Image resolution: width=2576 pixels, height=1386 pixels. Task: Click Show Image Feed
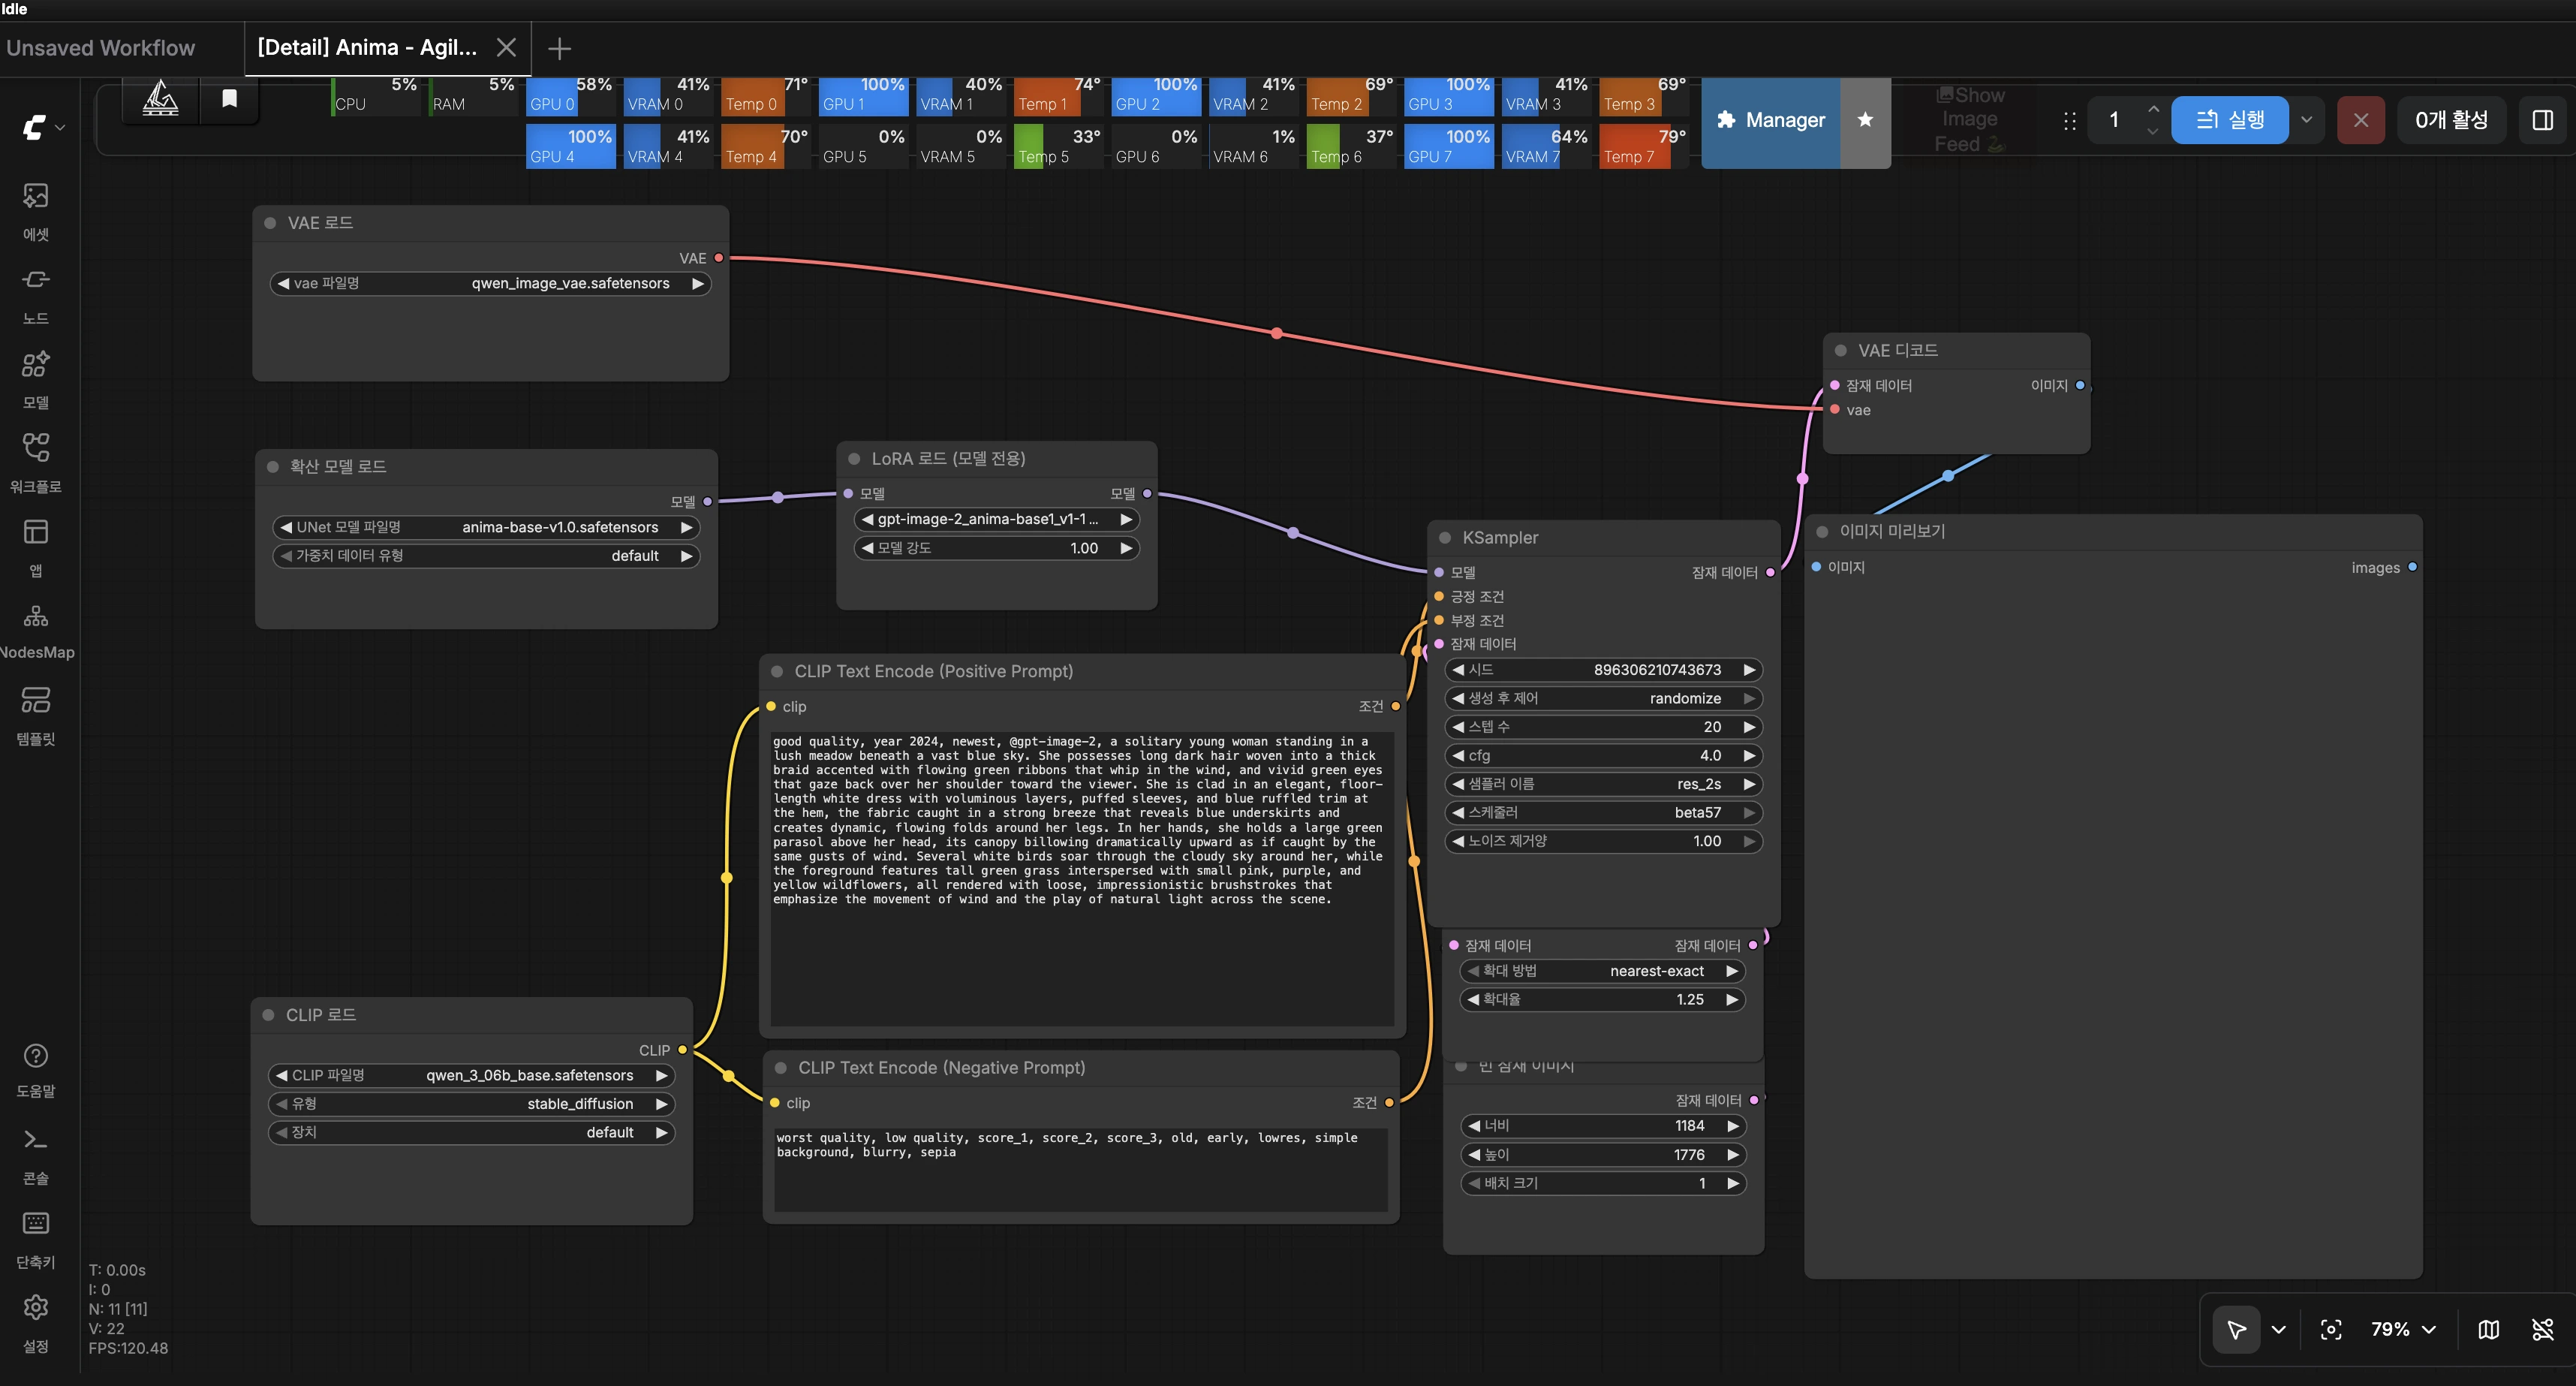1970,120
